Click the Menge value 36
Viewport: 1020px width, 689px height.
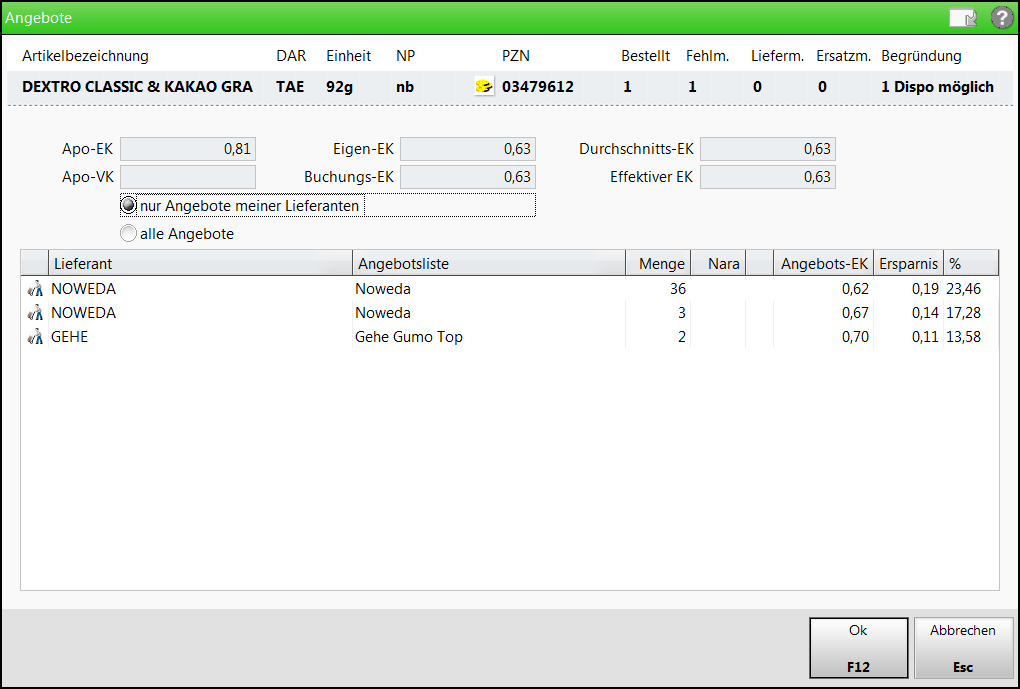click(x=678, y=288)
